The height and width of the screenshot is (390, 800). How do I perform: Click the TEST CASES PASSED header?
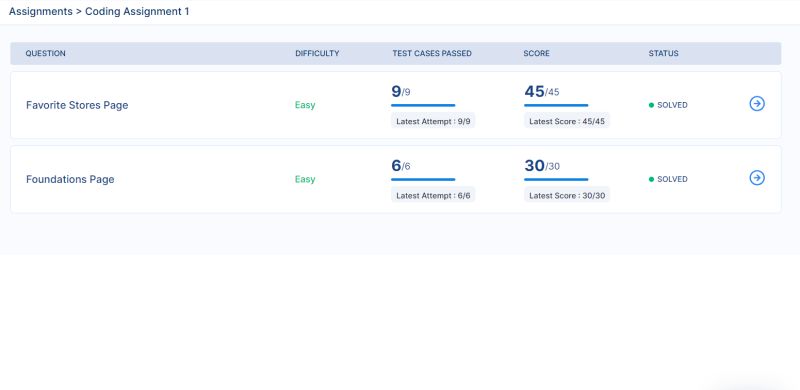[x=432, y=53]
